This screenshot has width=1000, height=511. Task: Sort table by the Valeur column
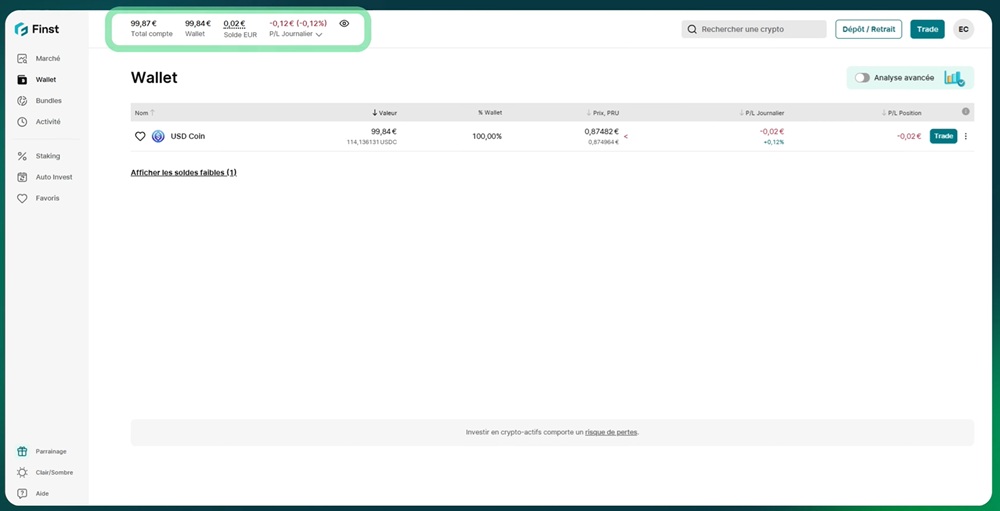385,113
